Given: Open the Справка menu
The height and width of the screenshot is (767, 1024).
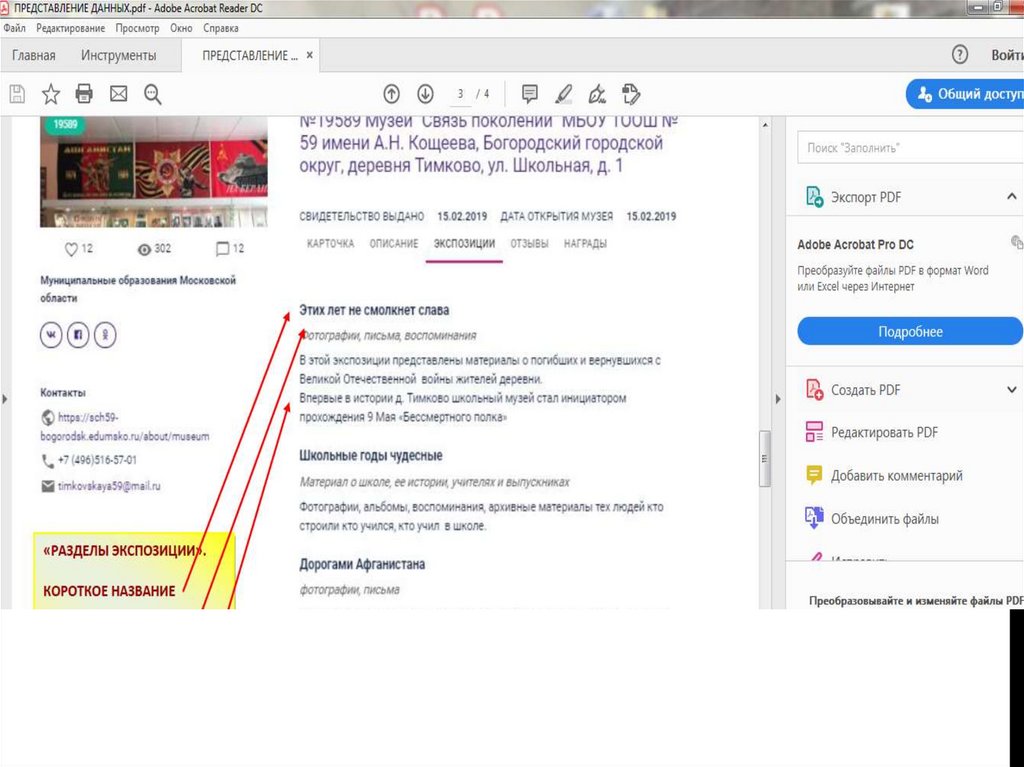Looking at the screenshot, I should [x=219, y=29].
